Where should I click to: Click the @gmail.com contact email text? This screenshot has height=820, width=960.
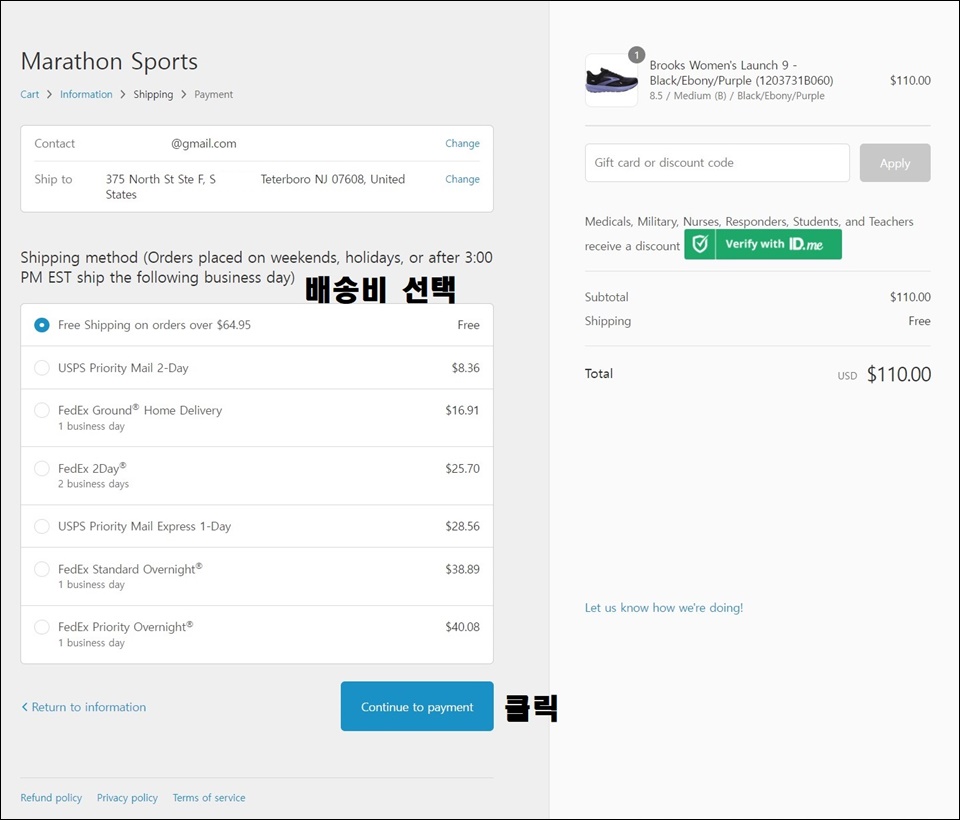click(x=204, y=143)
